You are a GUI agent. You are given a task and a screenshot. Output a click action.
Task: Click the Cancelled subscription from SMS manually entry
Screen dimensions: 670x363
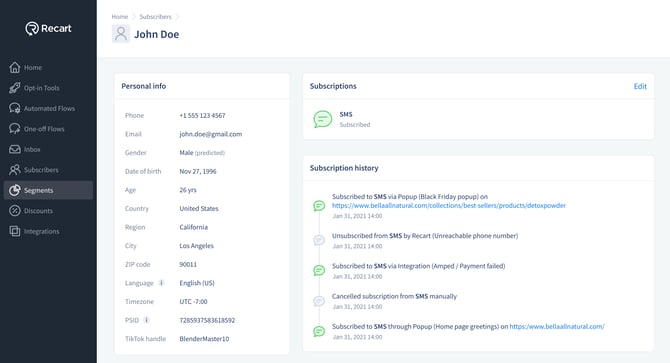[x=394, y=296]
